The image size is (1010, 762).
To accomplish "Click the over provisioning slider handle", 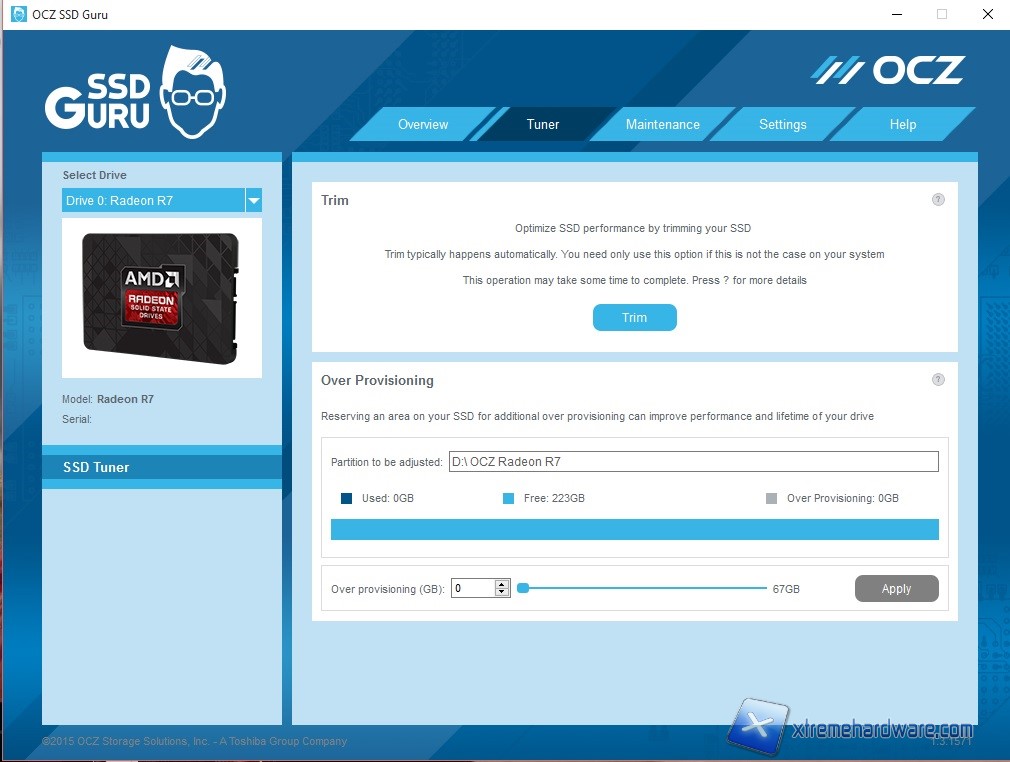I will [x=522, y=589].
